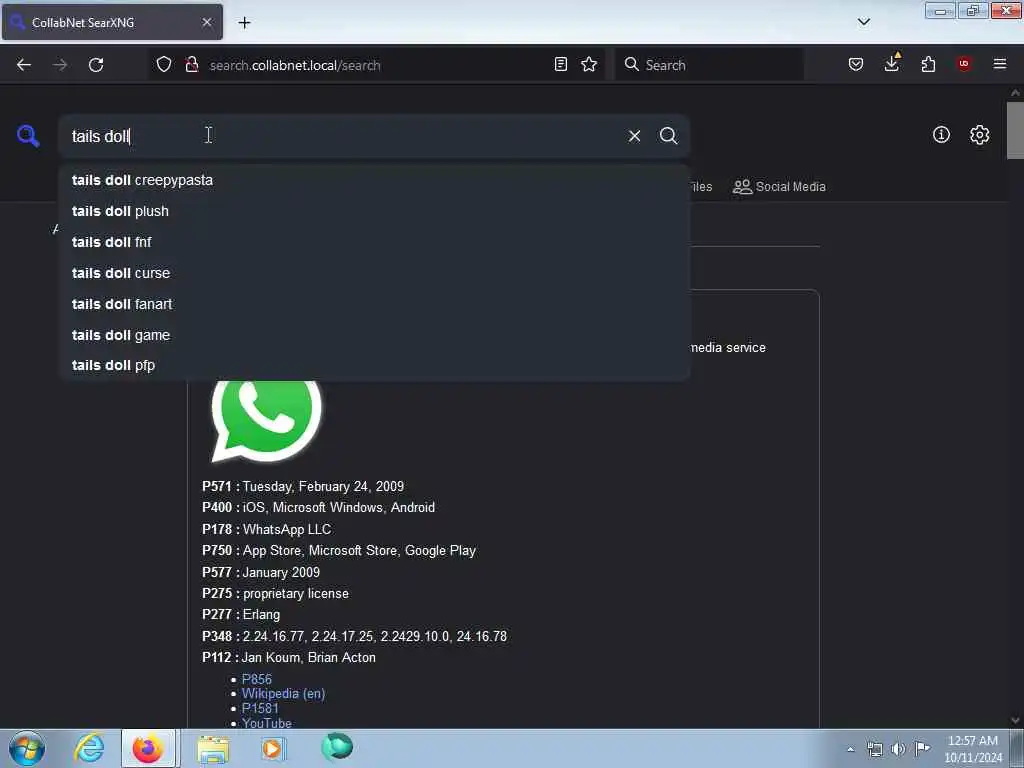
Task: Choose suggestion tails doll curse
Action: pos(374,273)
